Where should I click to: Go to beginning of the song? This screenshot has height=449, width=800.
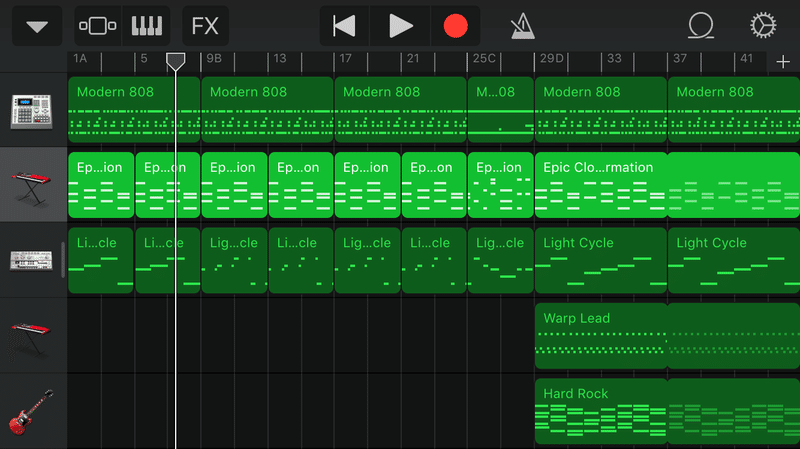coord(344,26)
